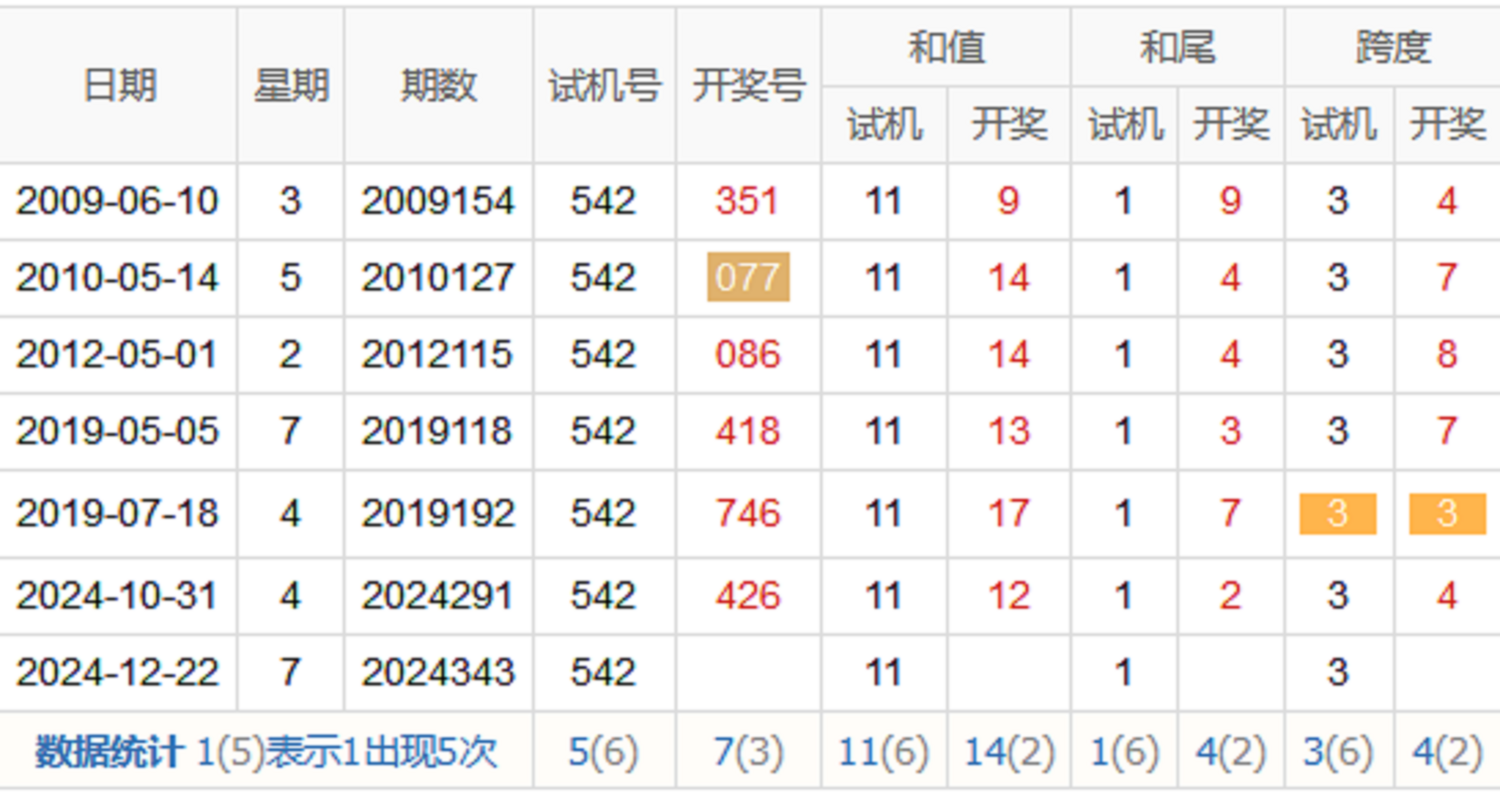Click the 星期 column header
The width and height of the screenshot is (1500, 795).
(291, 86)
